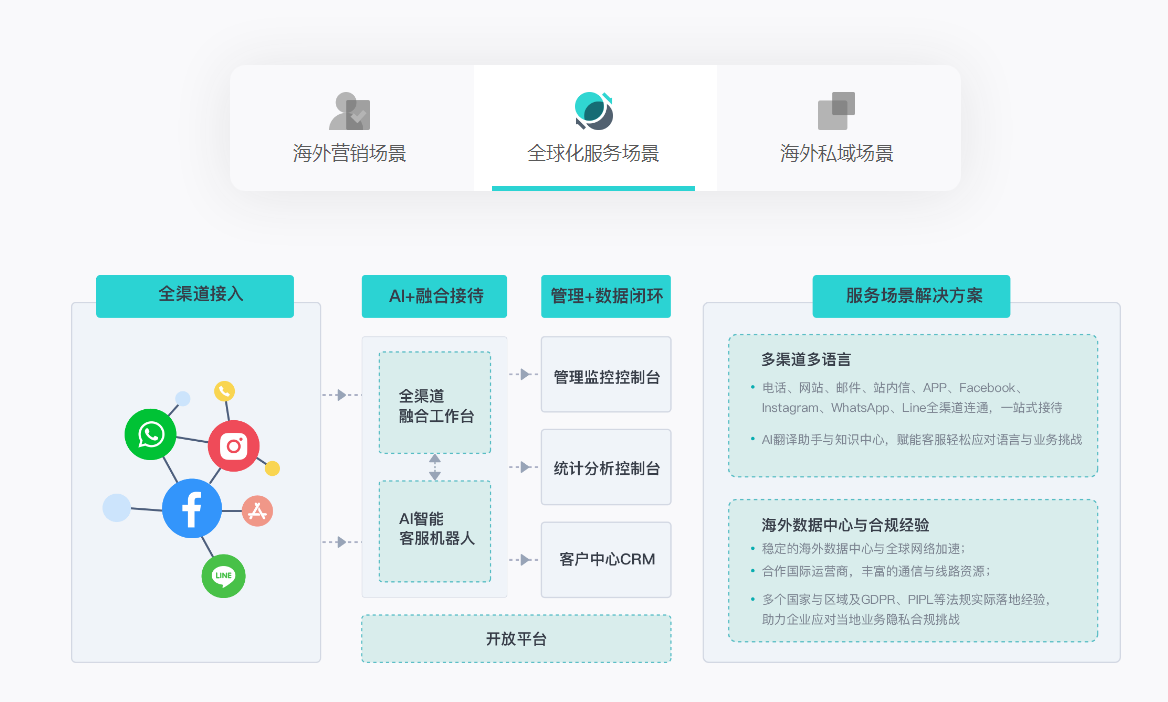The height and width of the screenshot is (702, 1168).
Task: Switch to the 海外营销场景 tab
Action: (352, 127)
